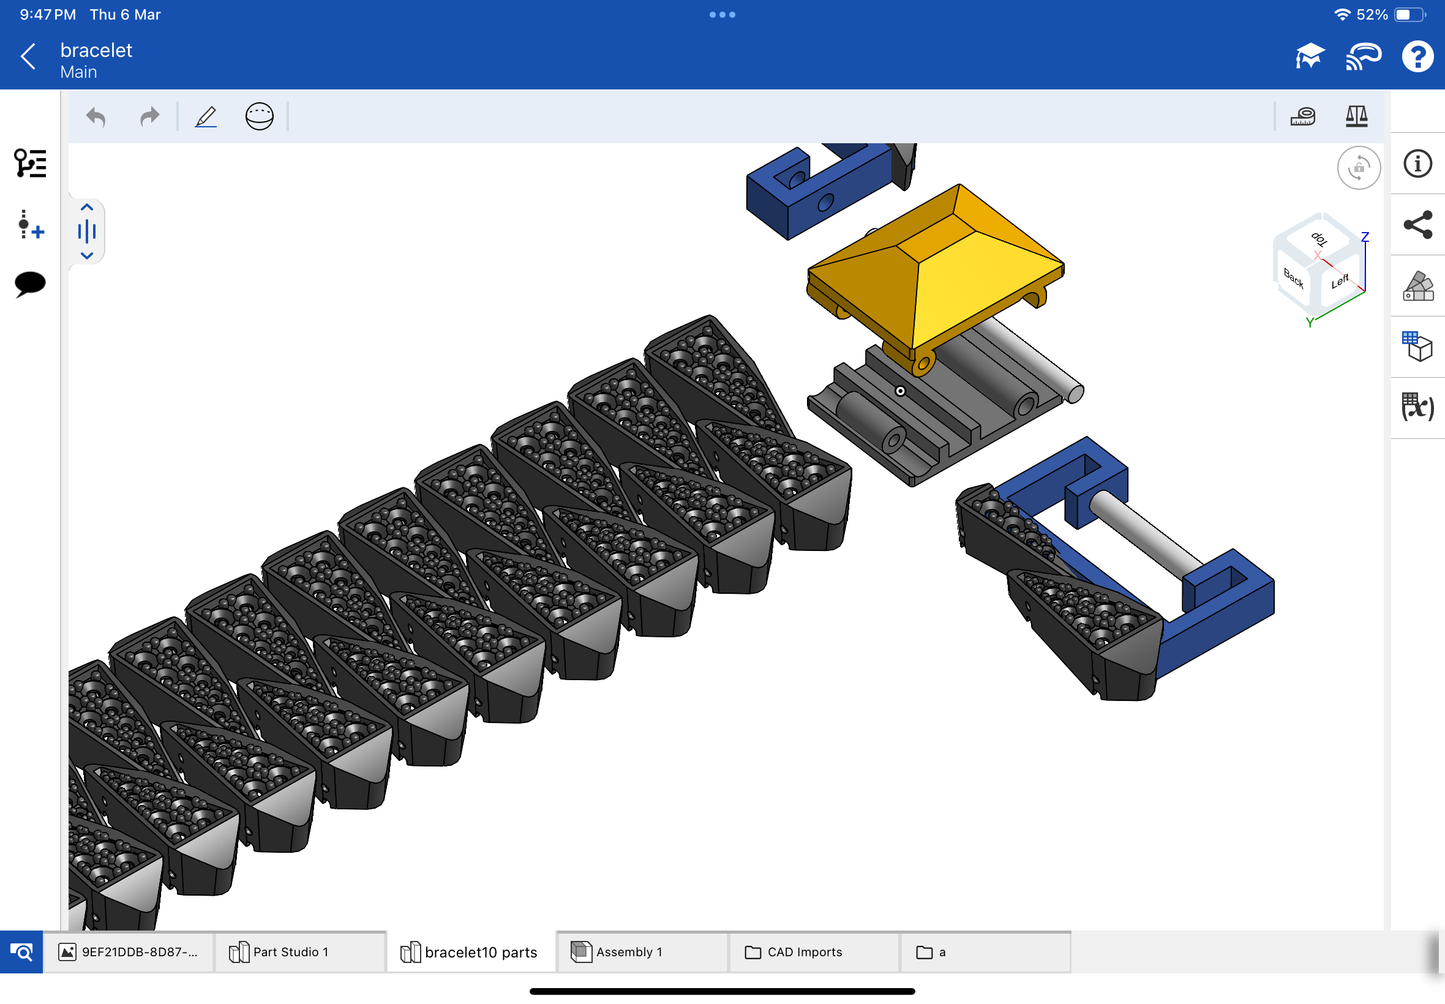Open the comments speech bubble
Screen dimensions: 1445x1004
tap(30, 284)
